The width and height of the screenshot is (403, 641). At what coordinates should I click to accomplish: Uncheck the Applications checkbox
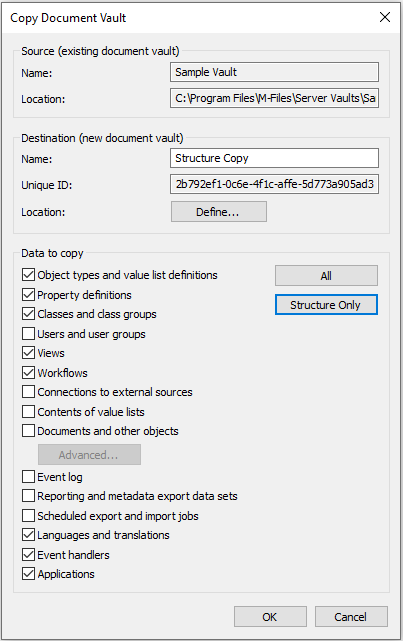tap(28, 574)
